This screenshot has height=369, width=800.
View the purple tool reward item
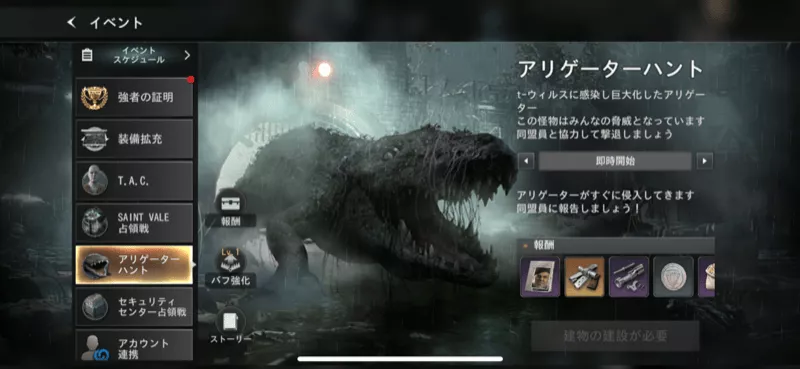[629, 277]
